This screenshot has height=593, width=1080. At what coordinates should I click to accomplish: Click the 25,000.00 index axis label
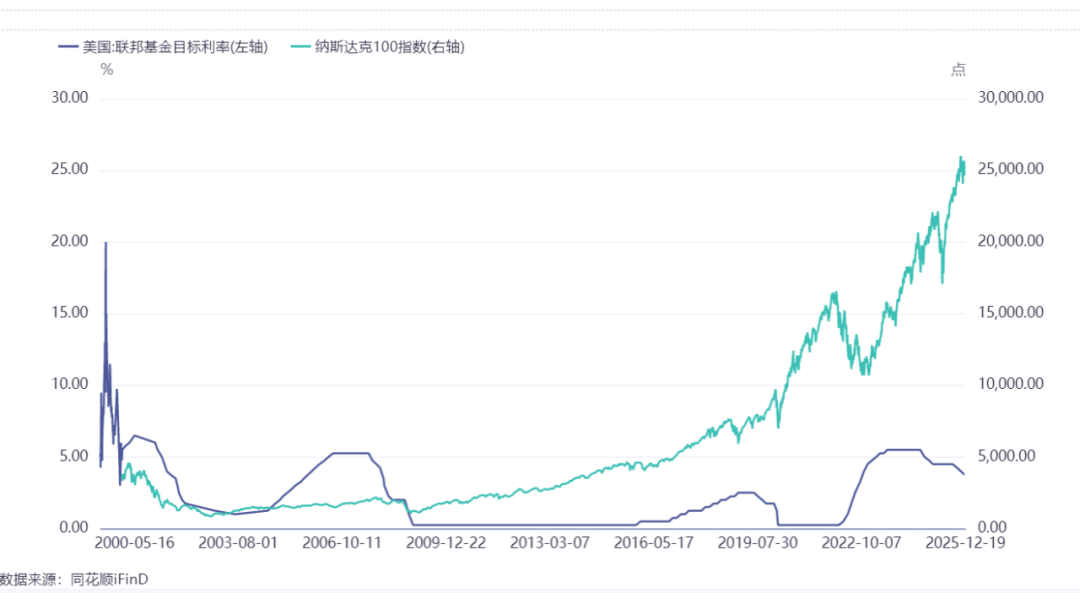pos(1011,169)
